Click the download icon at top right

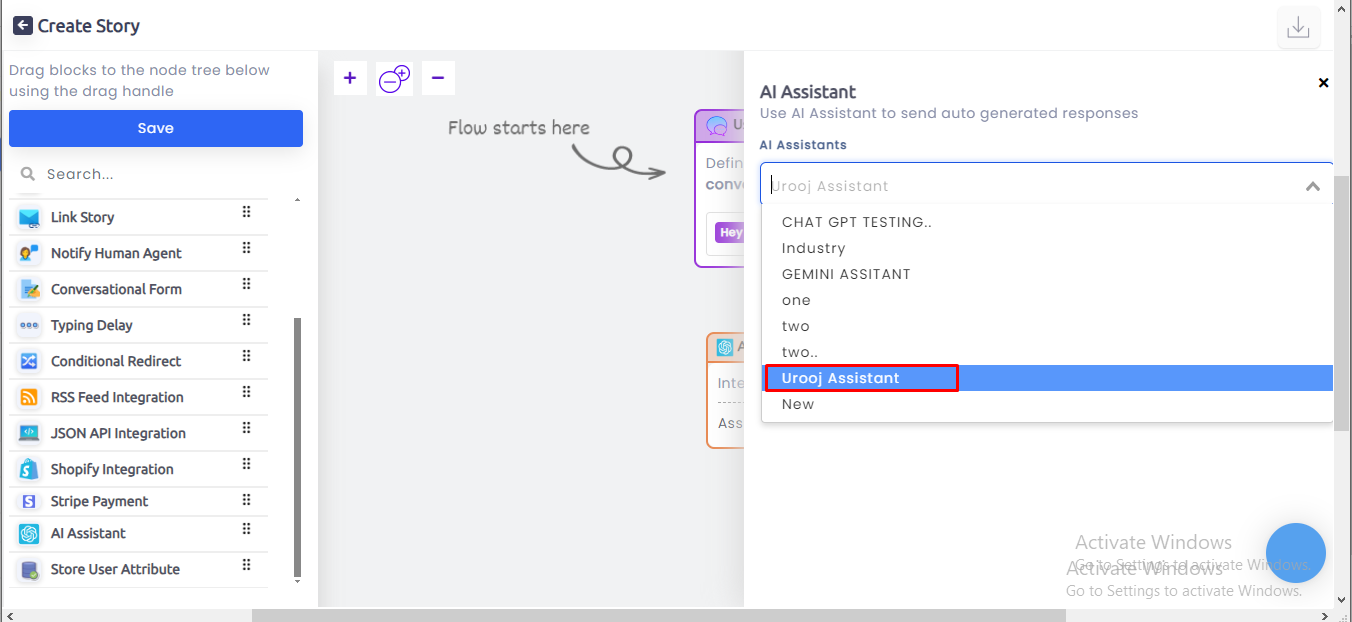click(1298, 27)
